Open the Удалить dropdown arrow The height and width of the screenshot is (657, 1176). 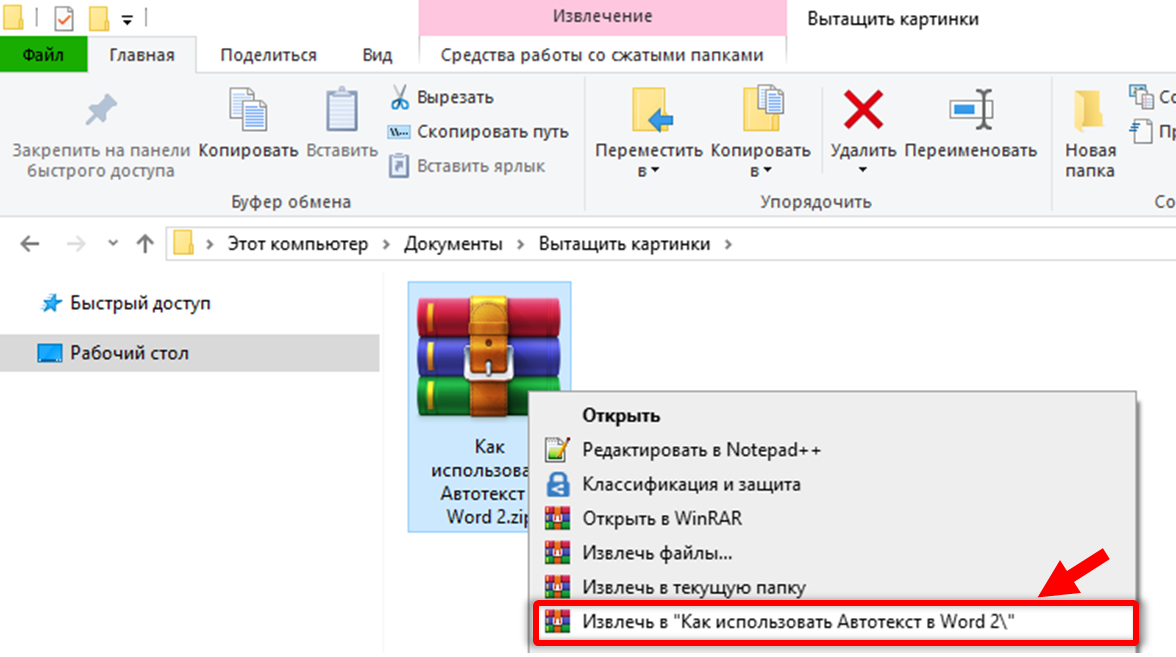862,170
